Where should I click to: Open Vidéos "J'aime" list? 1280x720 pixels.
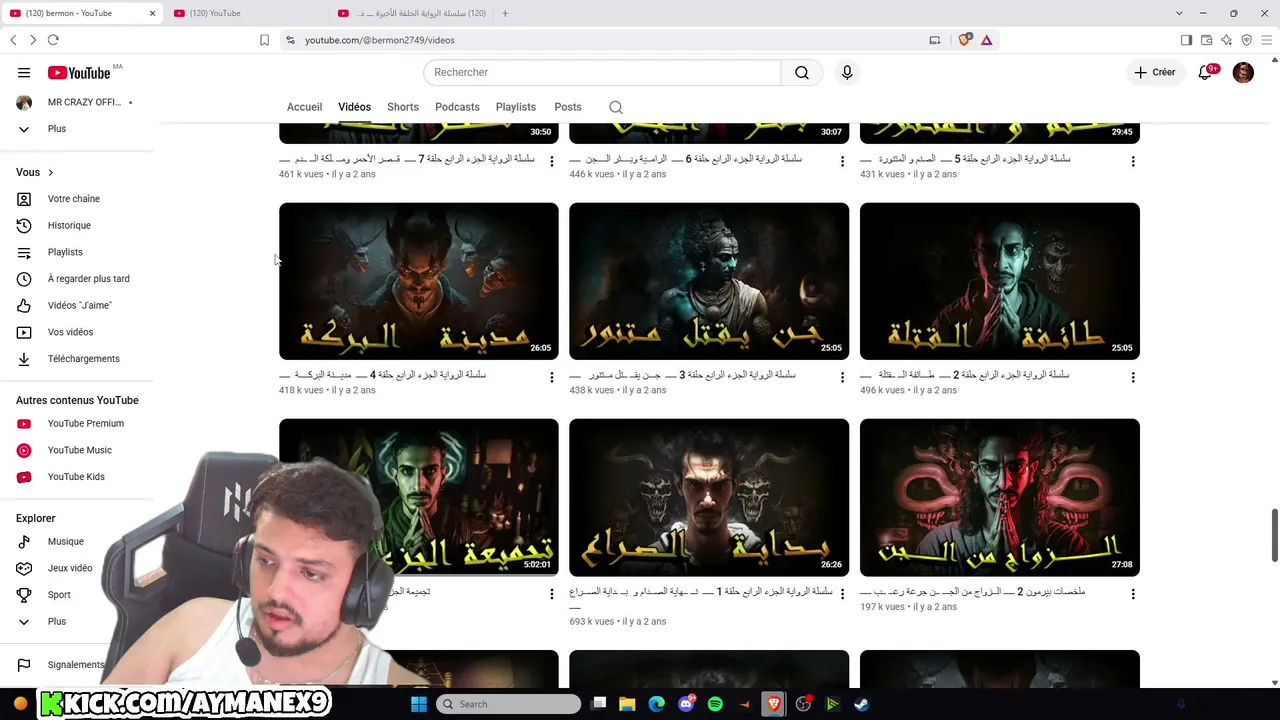coord(78,305)
